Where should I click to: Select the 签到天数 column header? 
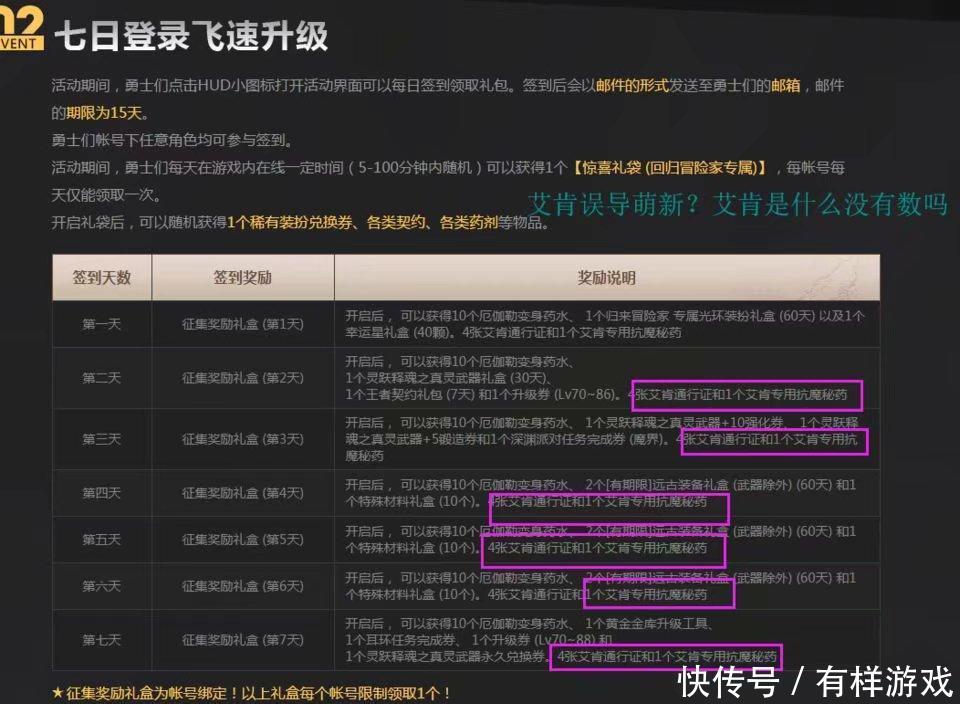point(101,278)
